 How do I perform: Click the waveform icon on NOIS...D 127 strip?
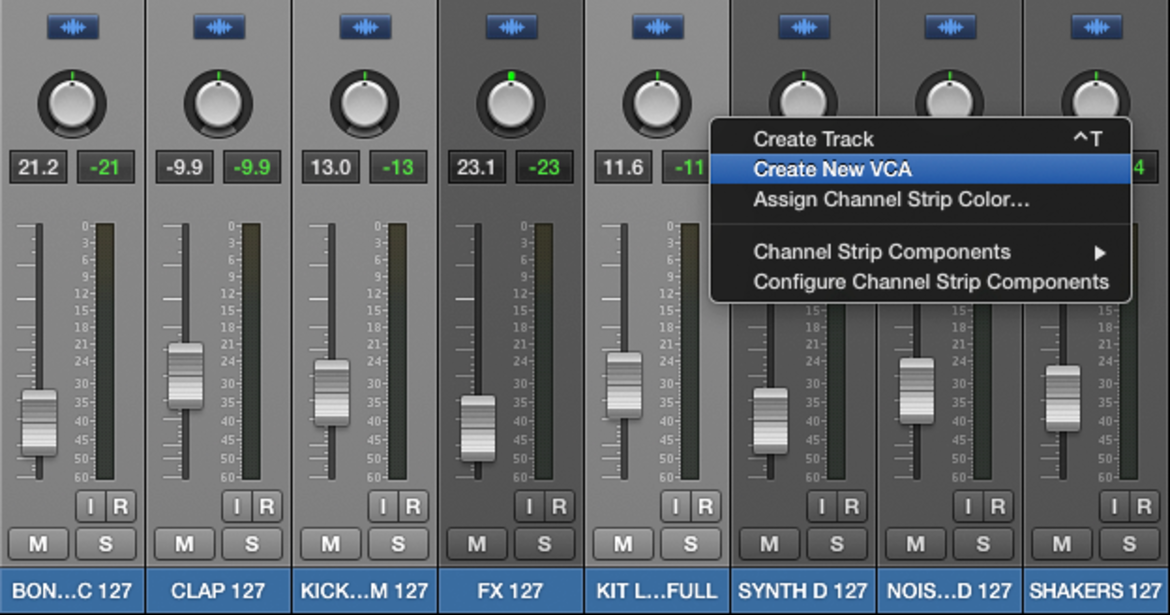pos(951,28)
